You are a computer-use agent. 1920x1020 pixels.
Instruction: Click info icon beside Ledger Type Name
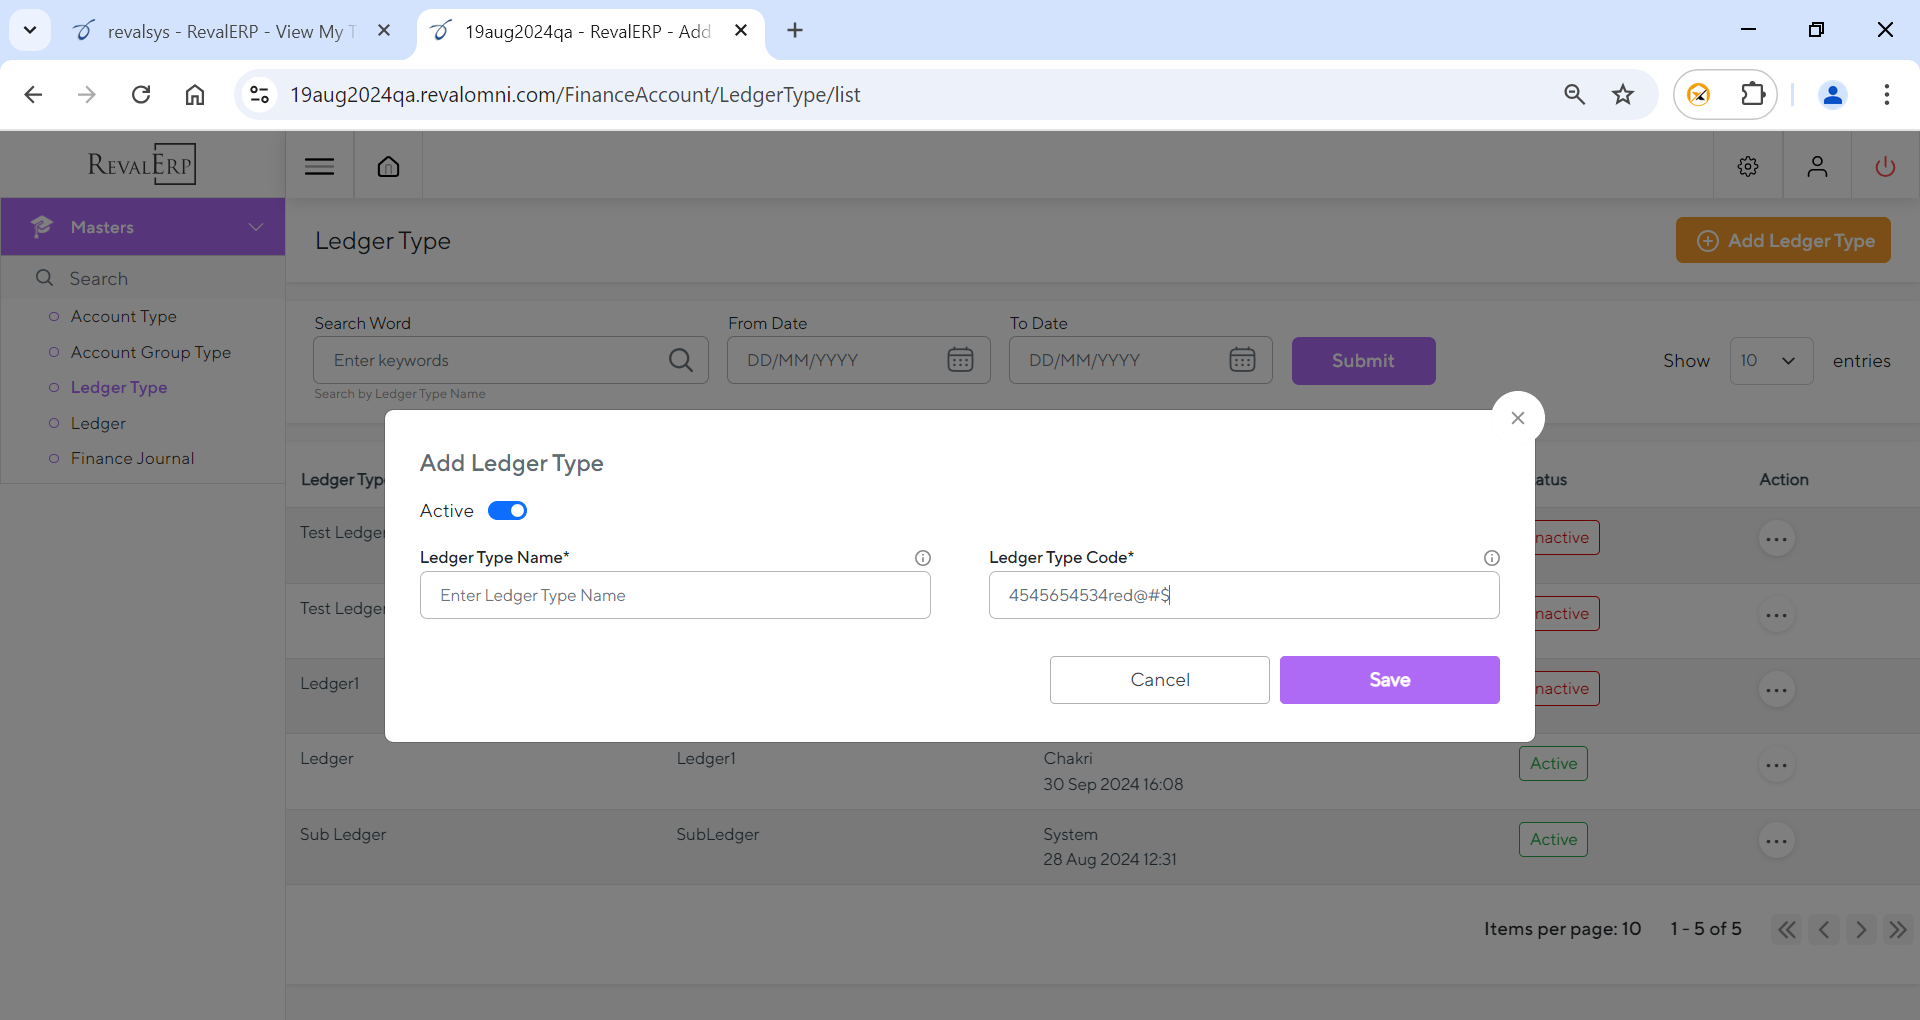click(x=922, y=558)
